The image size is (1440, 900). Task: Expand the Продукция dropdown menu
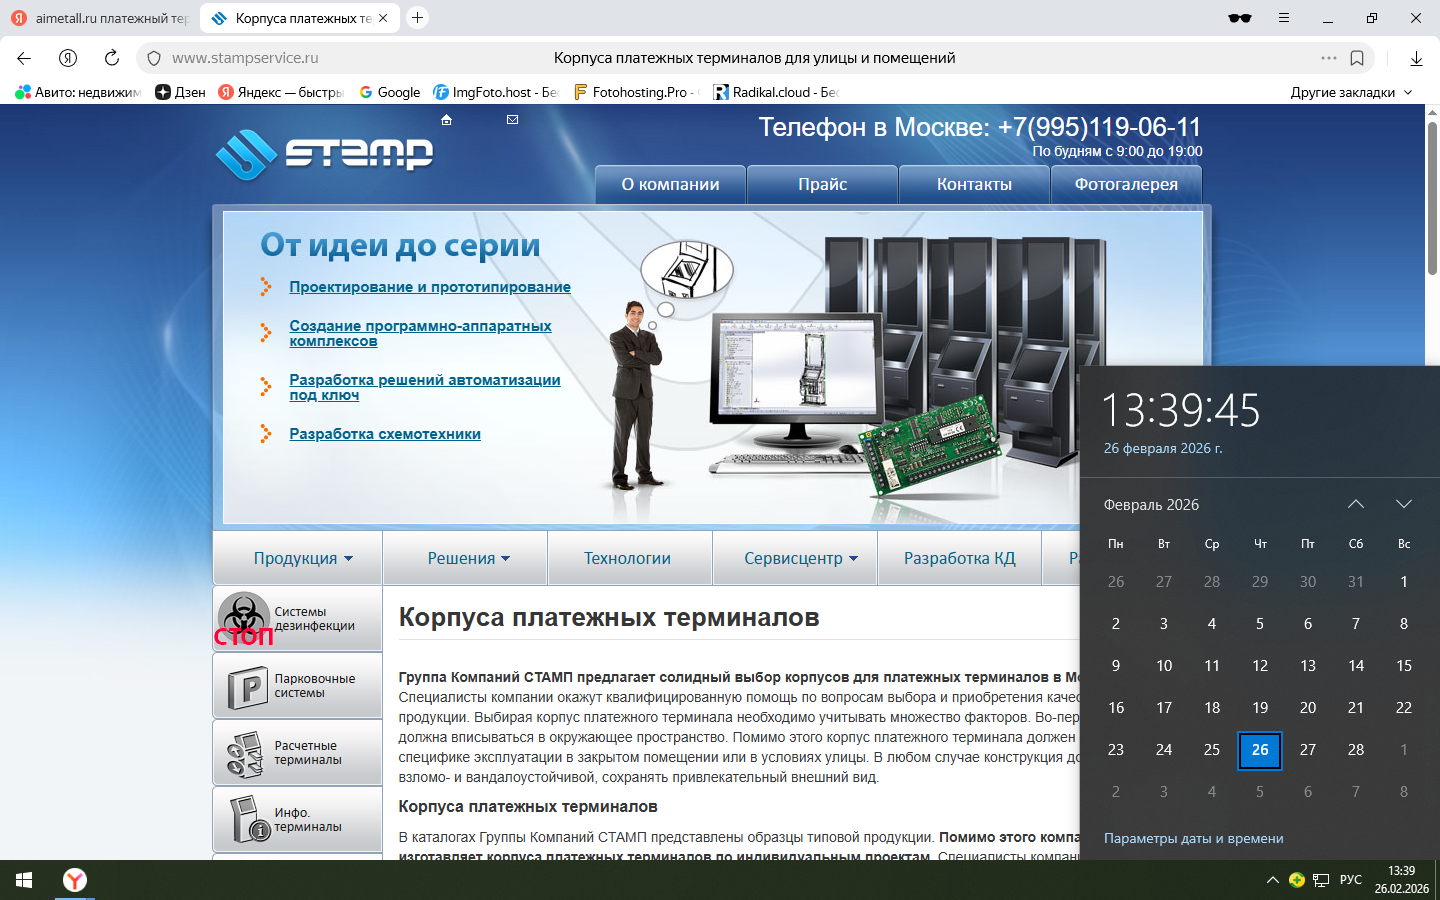(302, 558)
